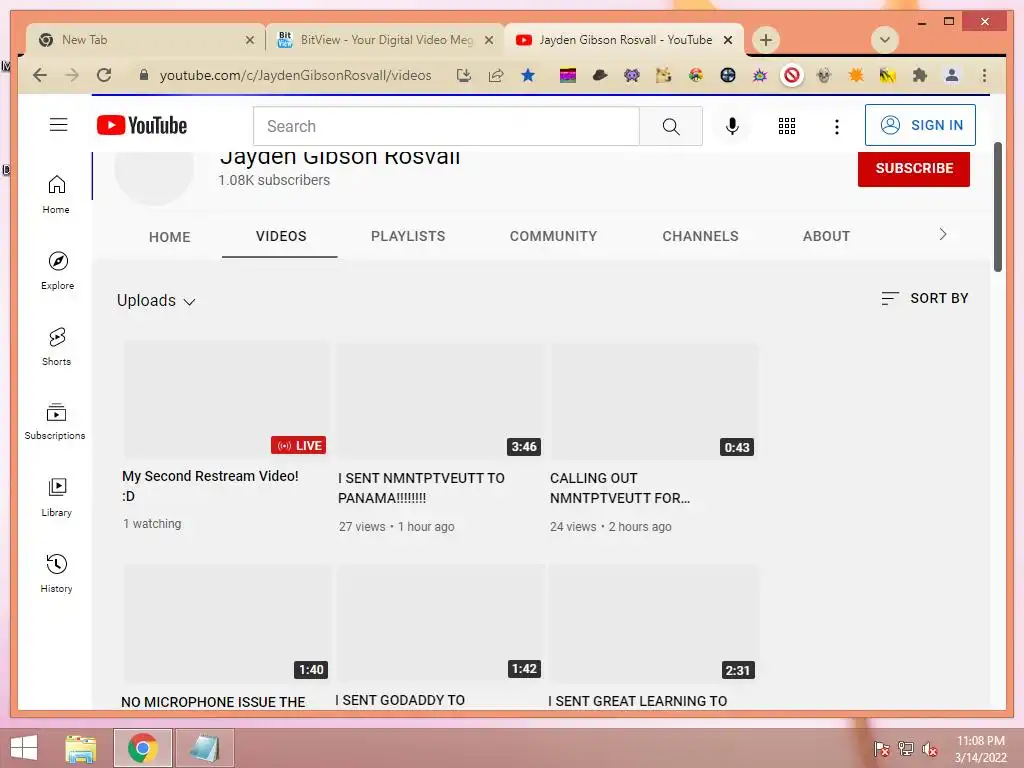Image resolution: width=1024 pixels, height=768 pixels.
Task: Switch to the New Tab browser tab
Action: tap(145, 40)
